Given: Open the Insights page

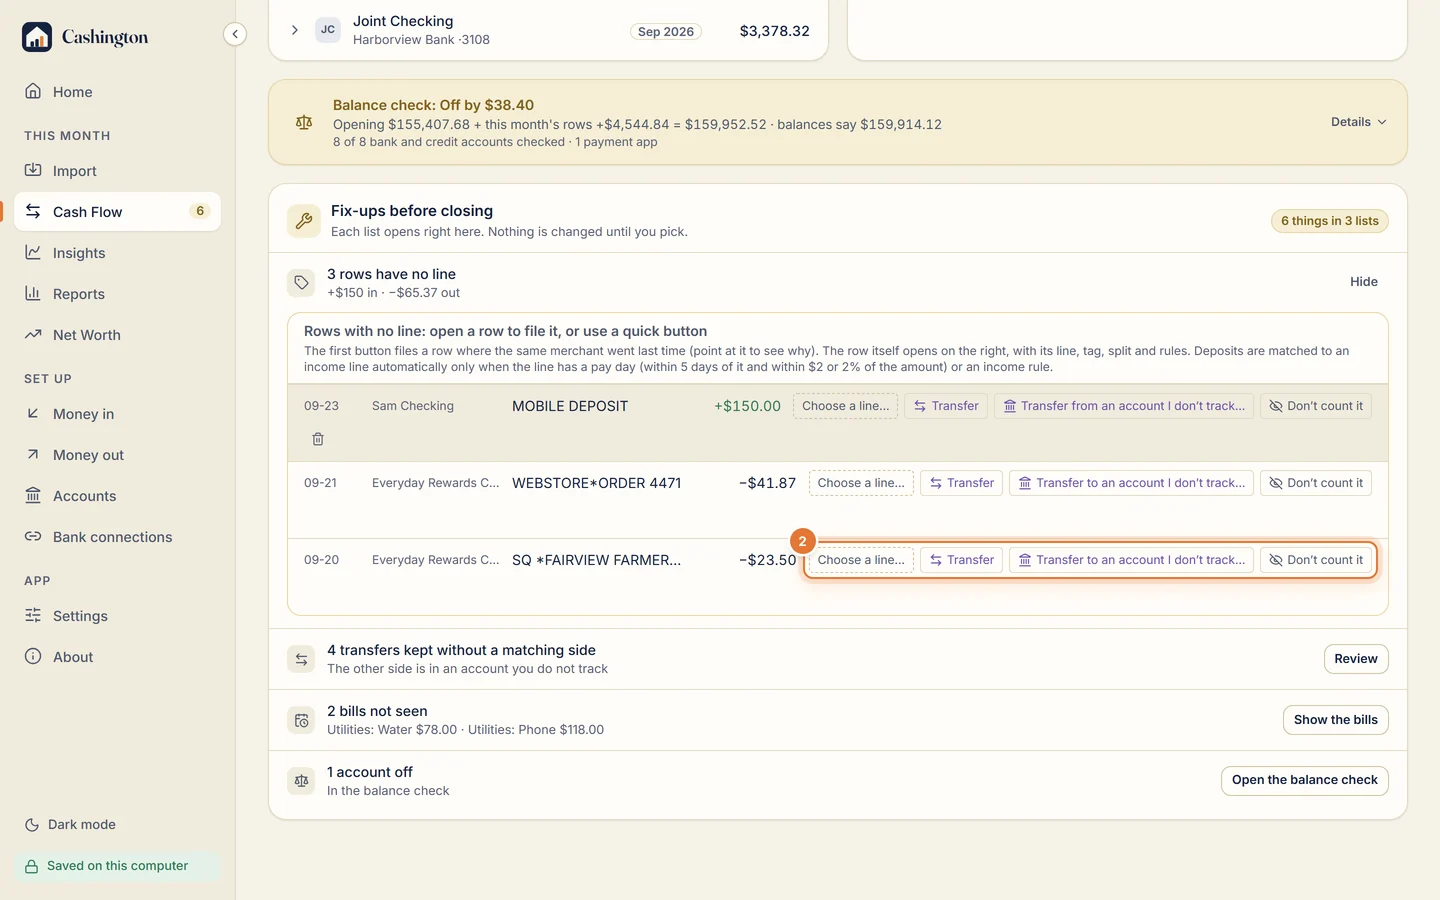Looking at the screenshot, I should (118, 253).
